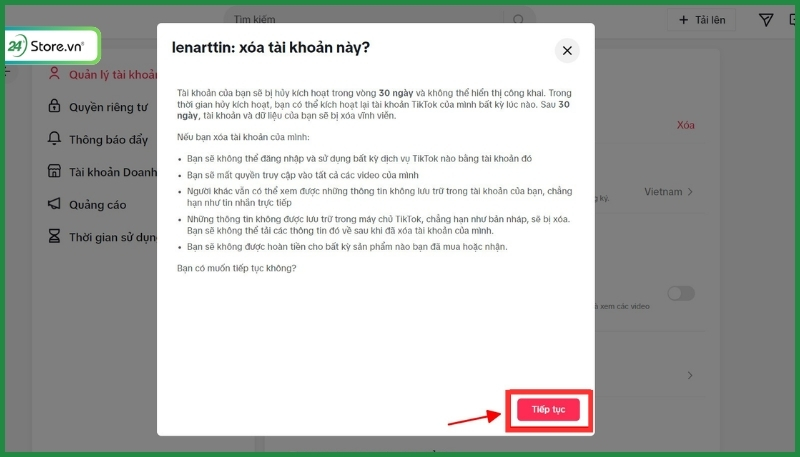This screenshot has height=457, width=800.
Task: Toggle the switch beside xem các video
Action: pos(681,293)
